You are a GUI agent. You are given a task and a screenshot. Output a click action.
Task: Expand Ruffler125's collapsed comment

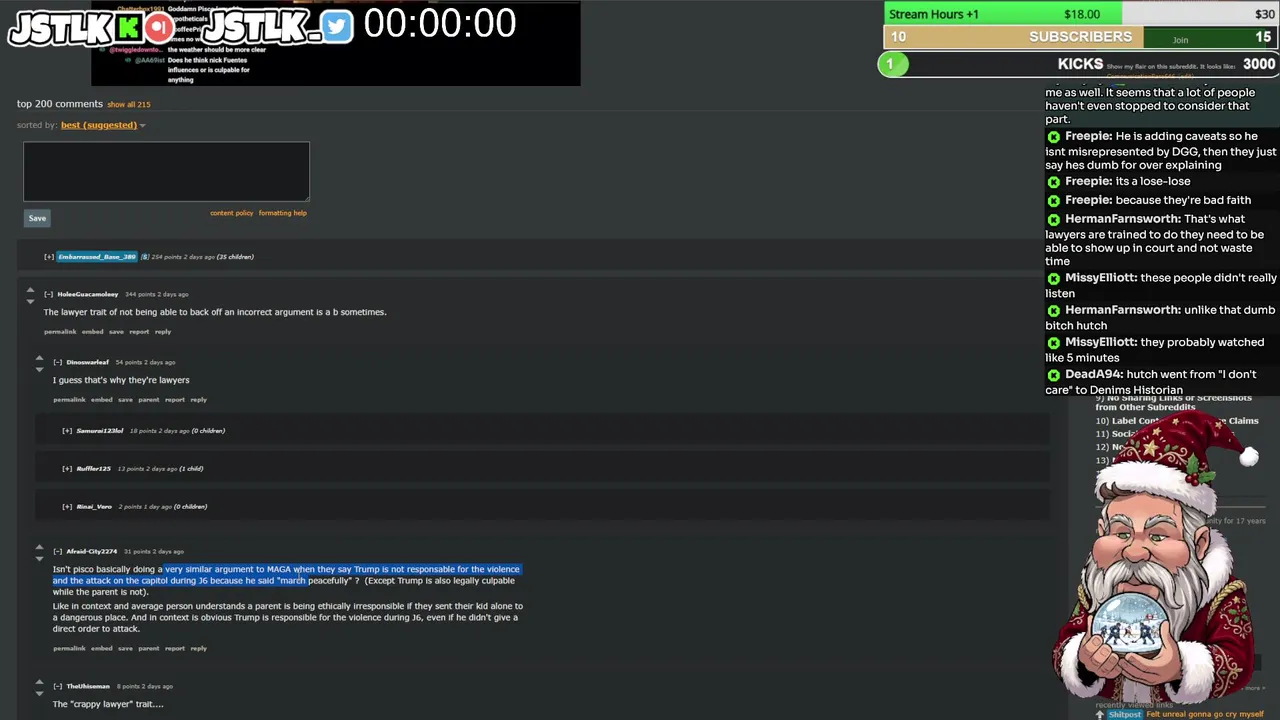click(x=67, y=469)
